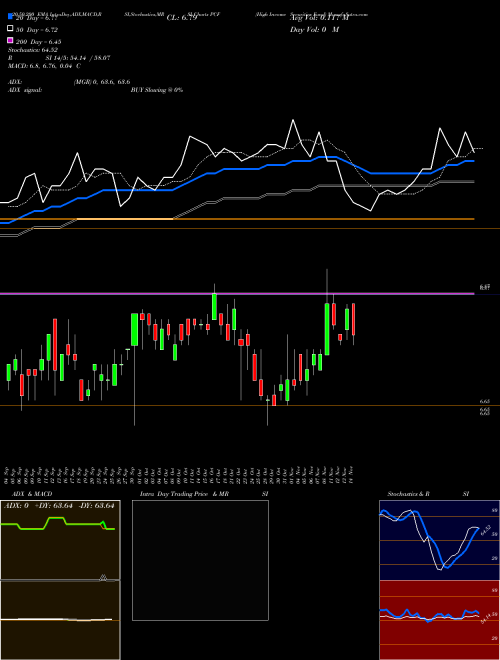Click the 'CL: 6.79' closing price
The height and width of the screenshot is (660, 500).
(182, 18)
